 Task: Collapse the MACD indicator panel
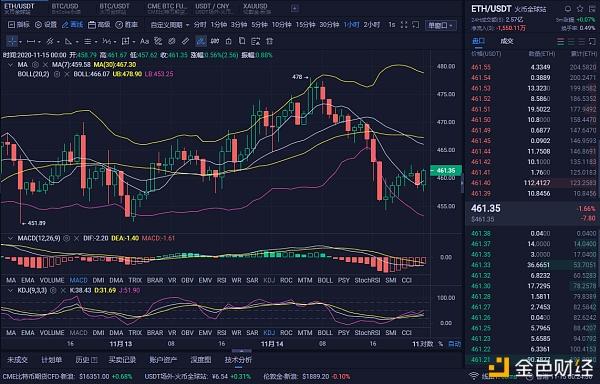tap(10, 238)
